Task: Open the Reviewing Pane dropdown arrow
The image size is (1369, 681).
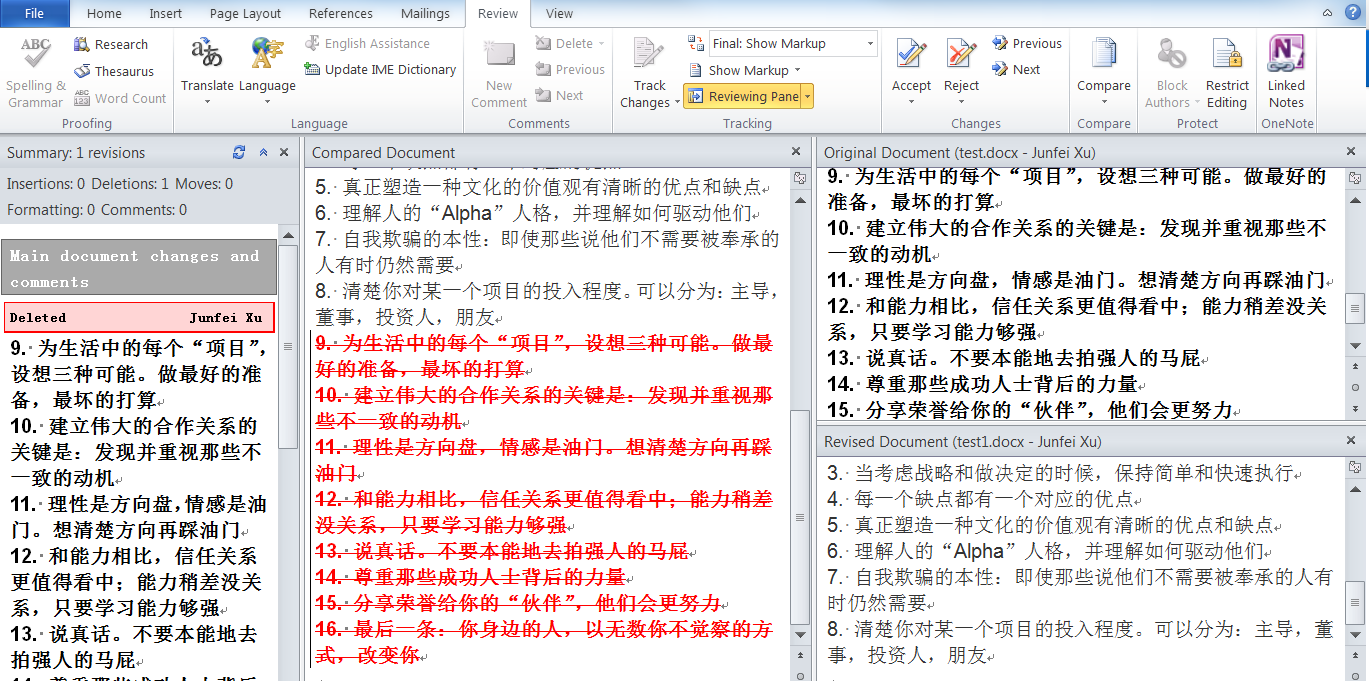Action: pyautogui.click(x=808, y=97)
